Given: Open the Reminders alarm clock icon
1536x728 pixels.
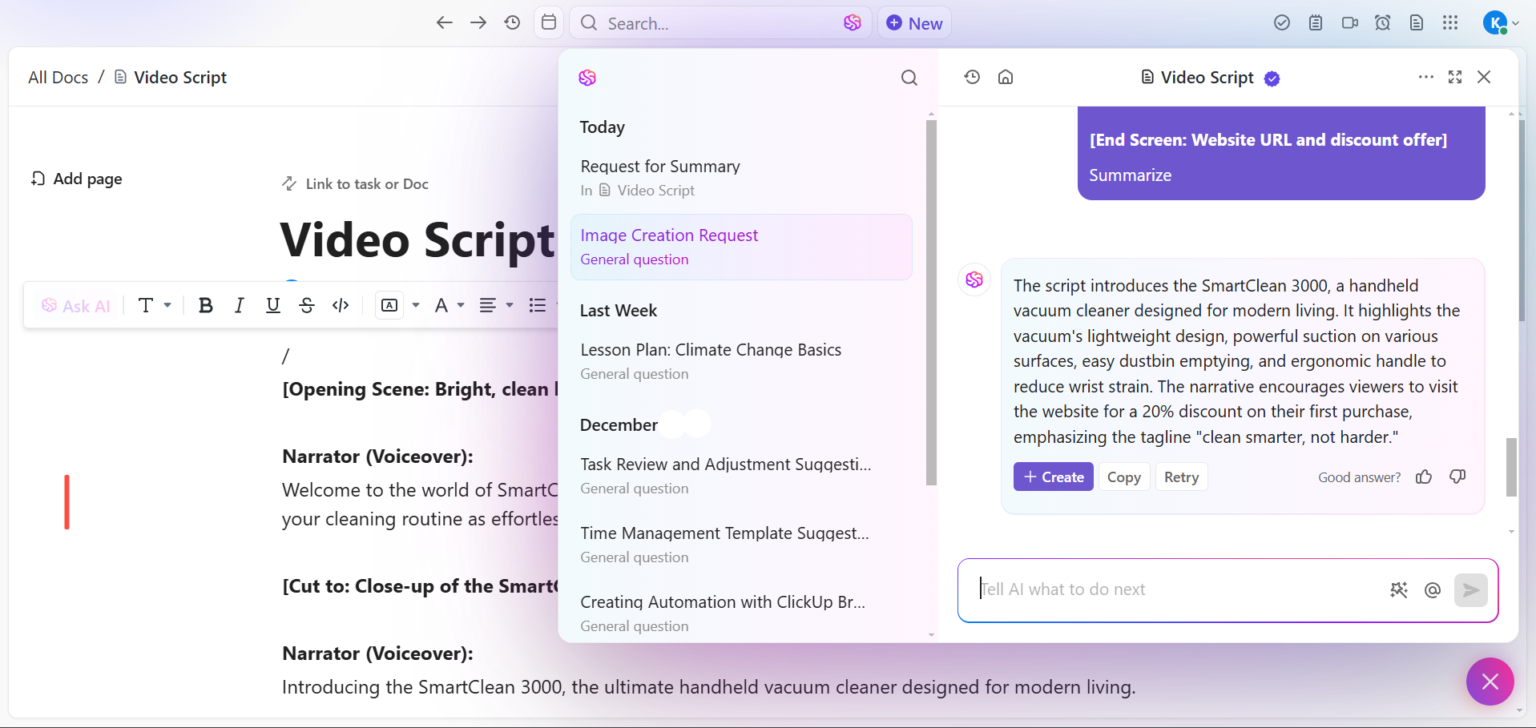Looking at the screenshot, I should tap(1382, 22).
